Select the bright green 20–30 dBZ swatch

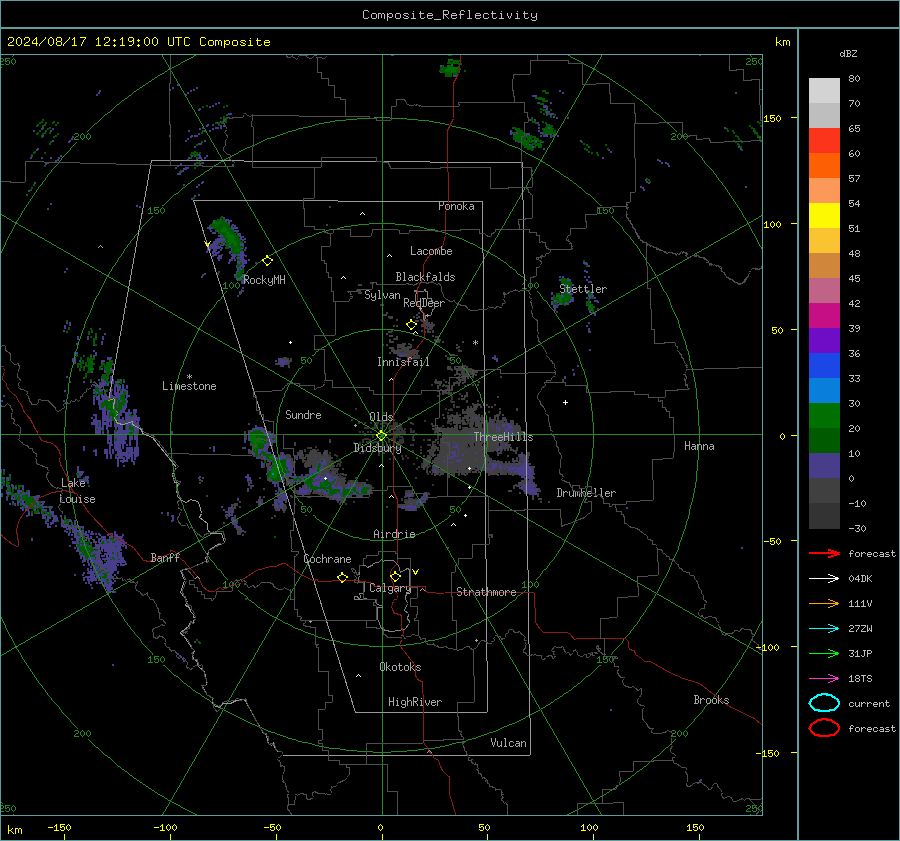click(824, 415)
